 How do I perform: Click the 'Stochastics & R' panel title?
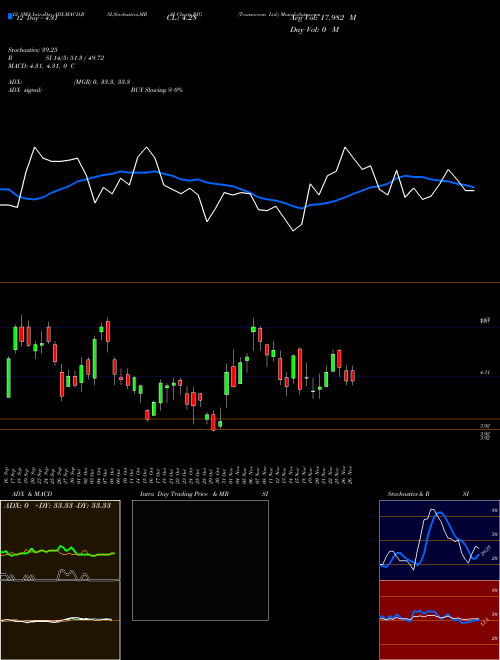click(x=408, y=494)
